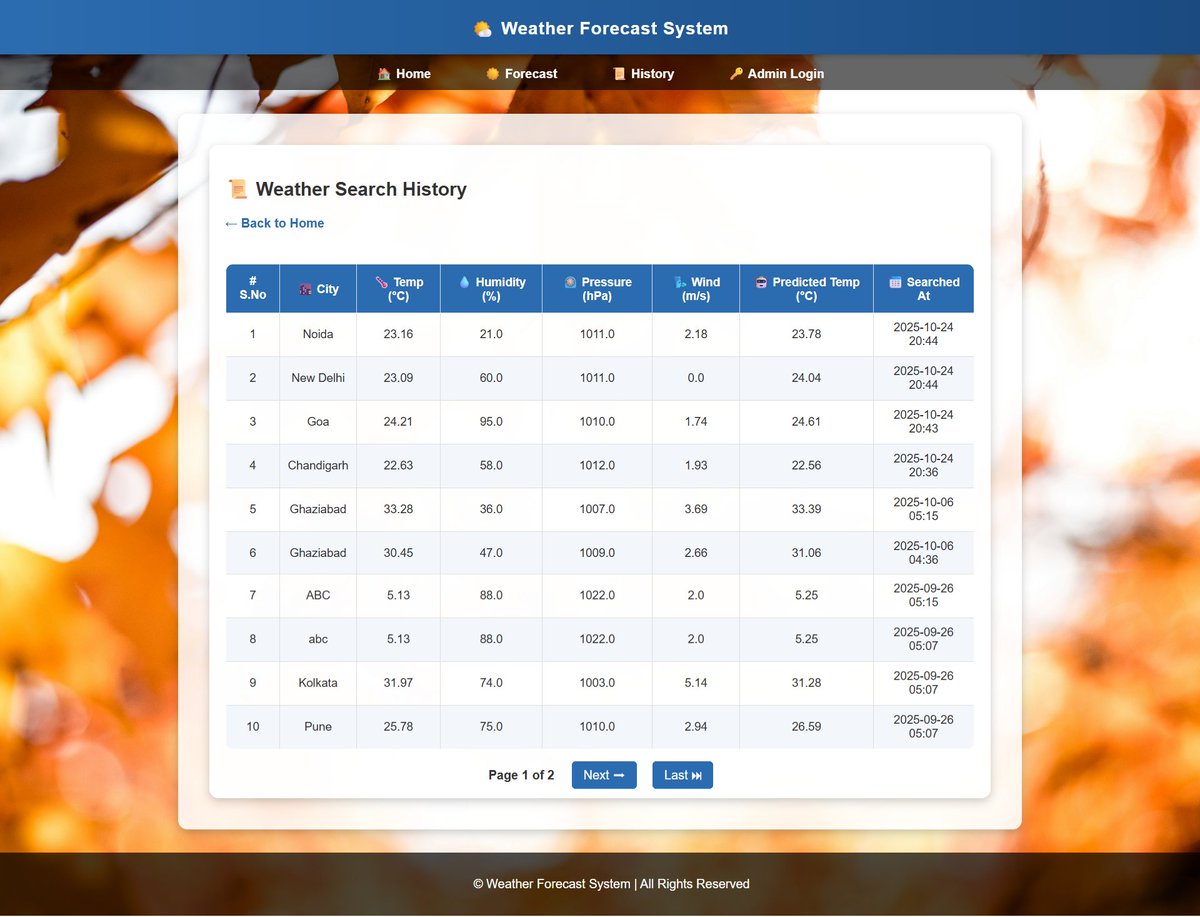The image size is (1200, 917).
Task: Click timestamp 2025-10-06 04:36
Action: click(x=923, y=553)
